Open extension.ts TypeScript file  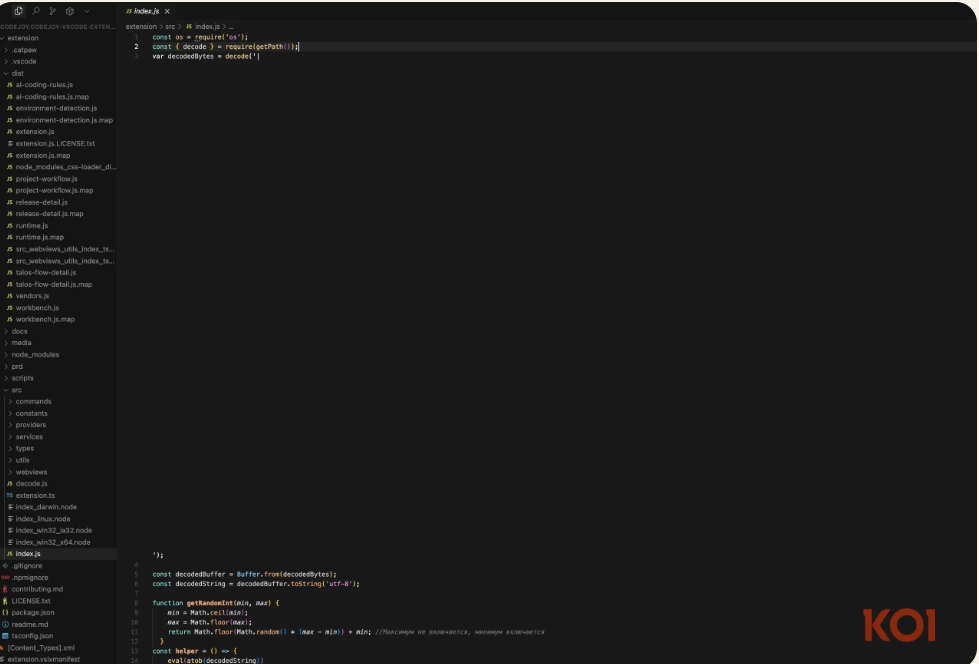click(35, 495)
